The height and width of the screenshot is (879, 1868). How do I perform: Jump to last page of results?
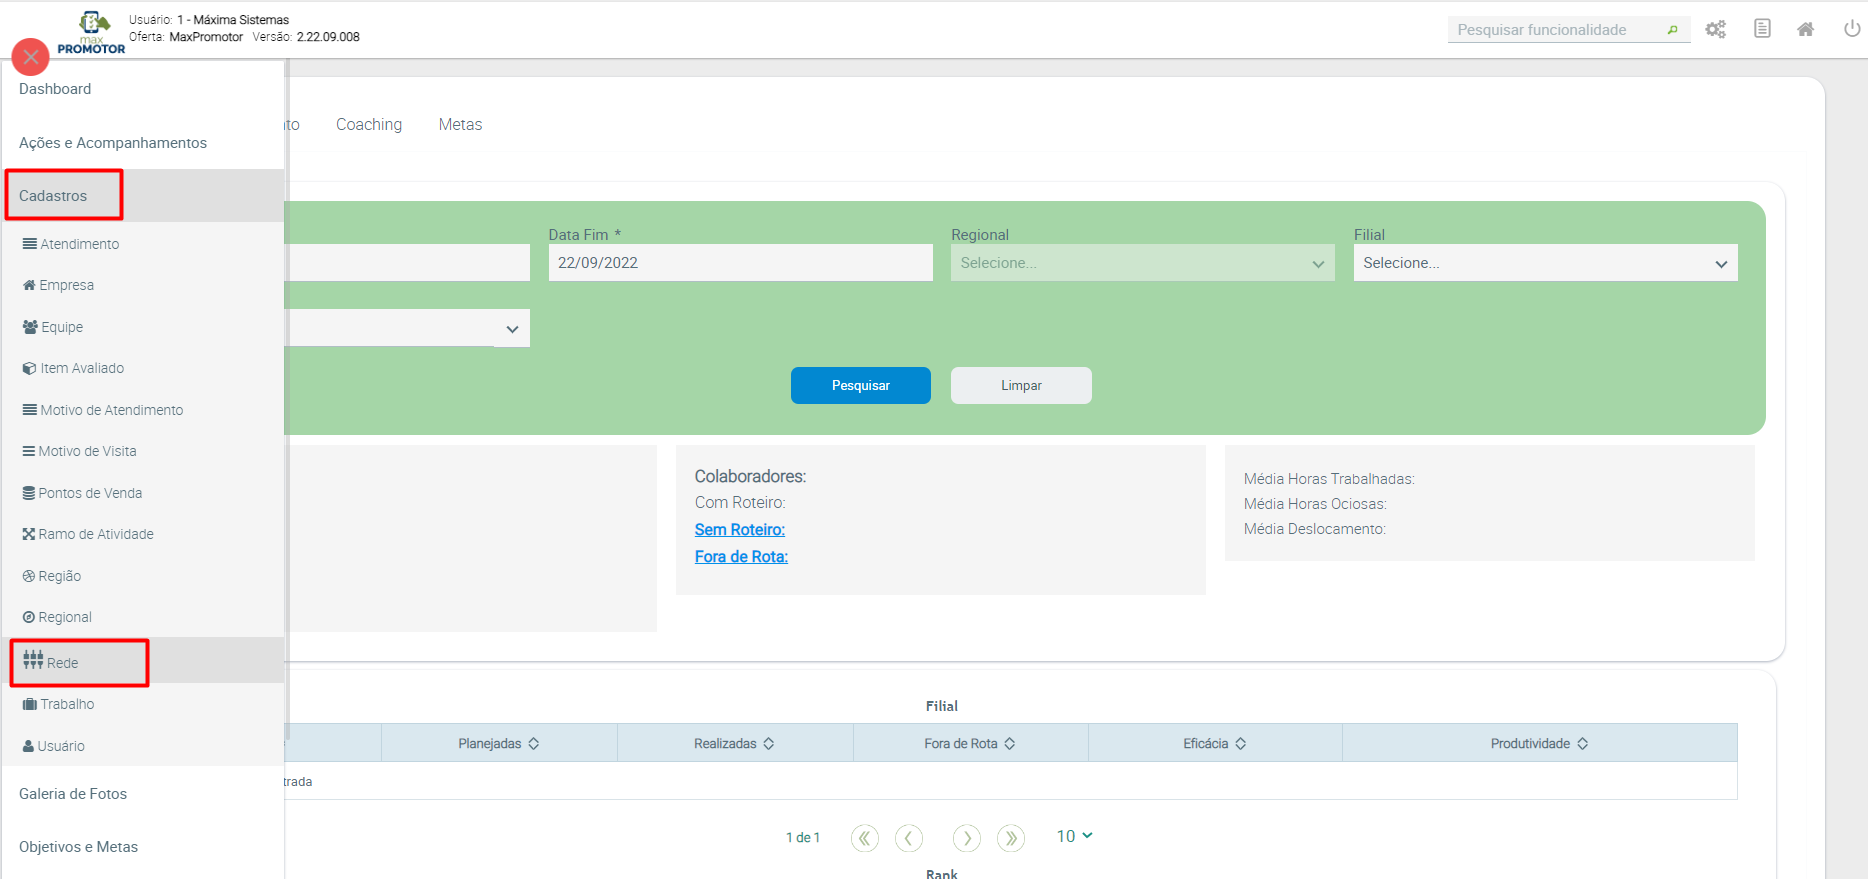tap(1011, 837)
